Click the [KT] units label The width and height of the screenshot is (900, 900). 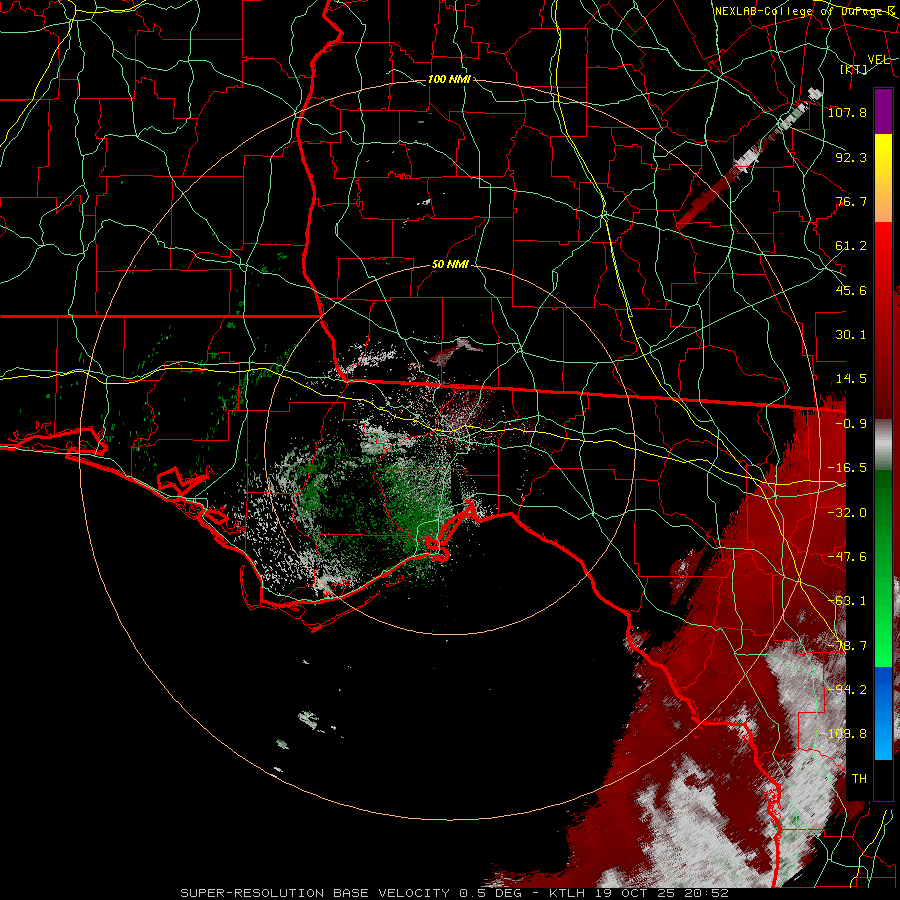coord(854,69)
